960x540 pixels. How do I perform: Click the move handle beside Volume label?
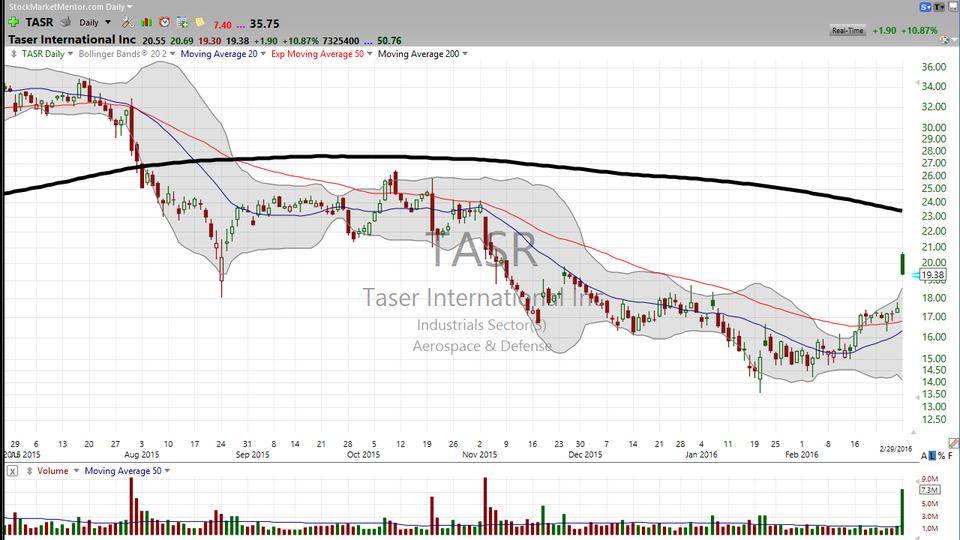click(x=29, y=471)
